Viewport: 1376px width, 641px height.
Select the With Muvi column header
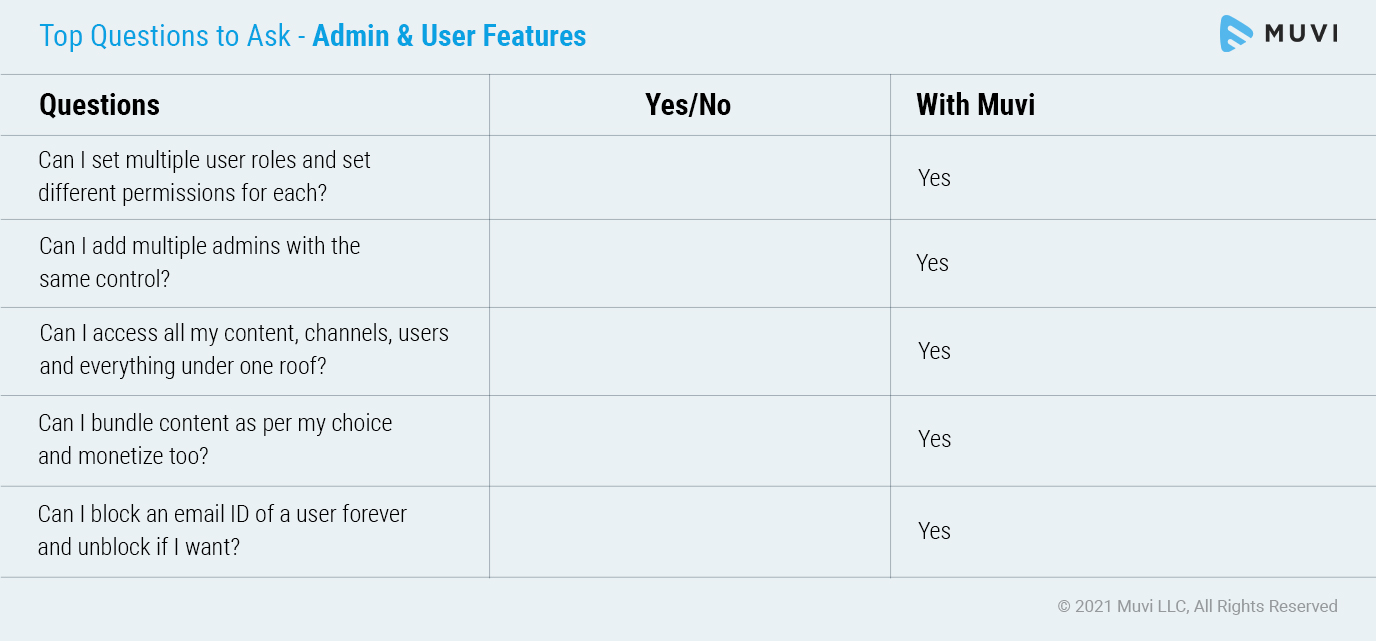[x=976, y=105]
